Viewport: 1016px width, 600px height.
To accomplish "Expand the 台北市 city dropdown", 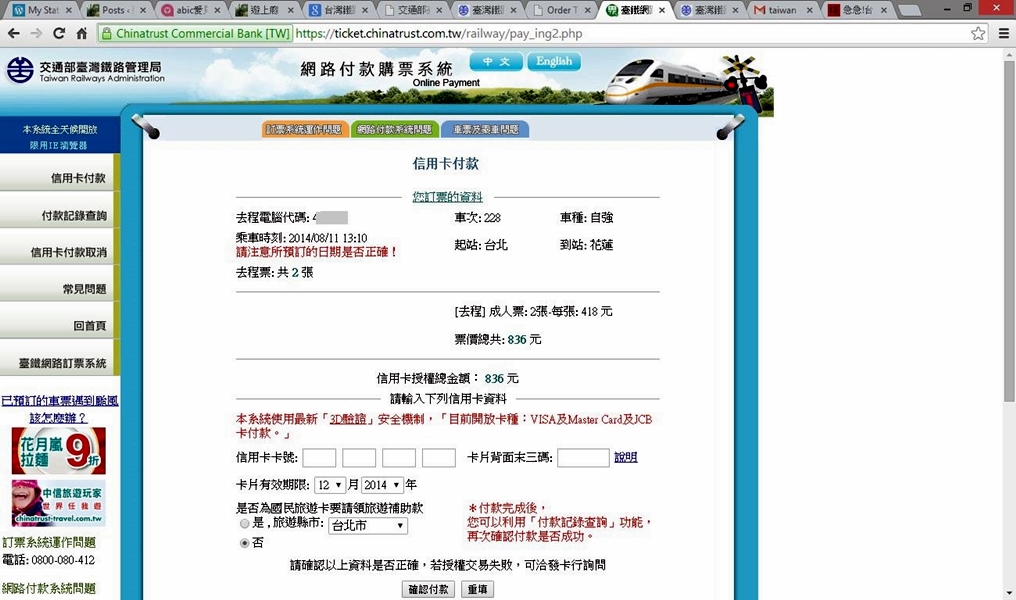I will point(367,525).
